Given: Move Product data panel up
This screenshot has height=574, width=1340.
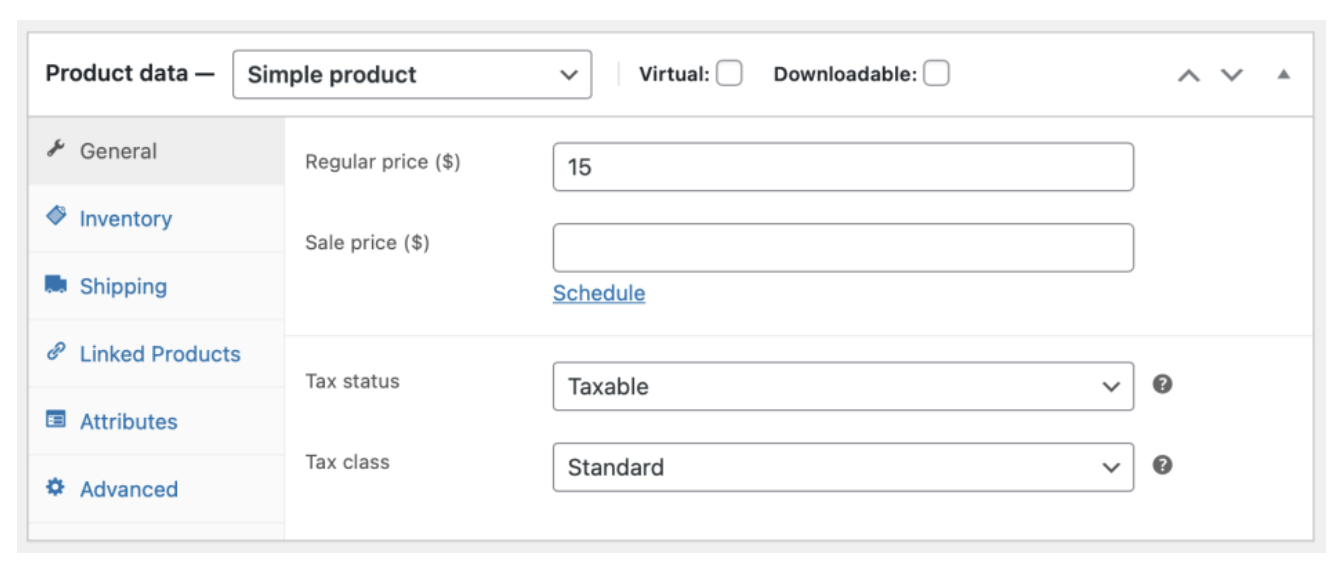Looking at the screenshot, I should (1188, 75).
